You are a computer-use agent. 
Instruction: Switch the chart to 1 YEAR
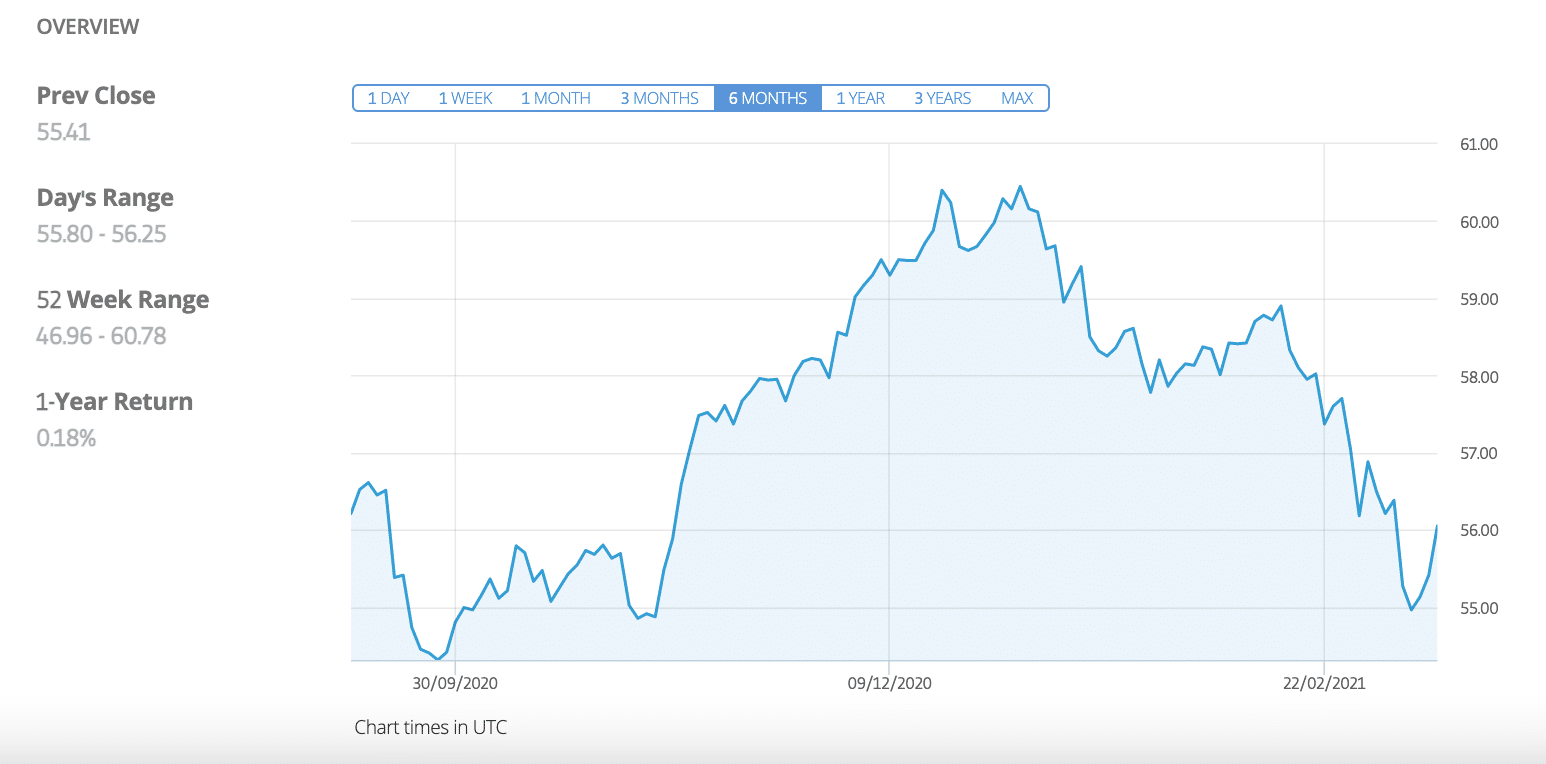(x=860, y=98)
